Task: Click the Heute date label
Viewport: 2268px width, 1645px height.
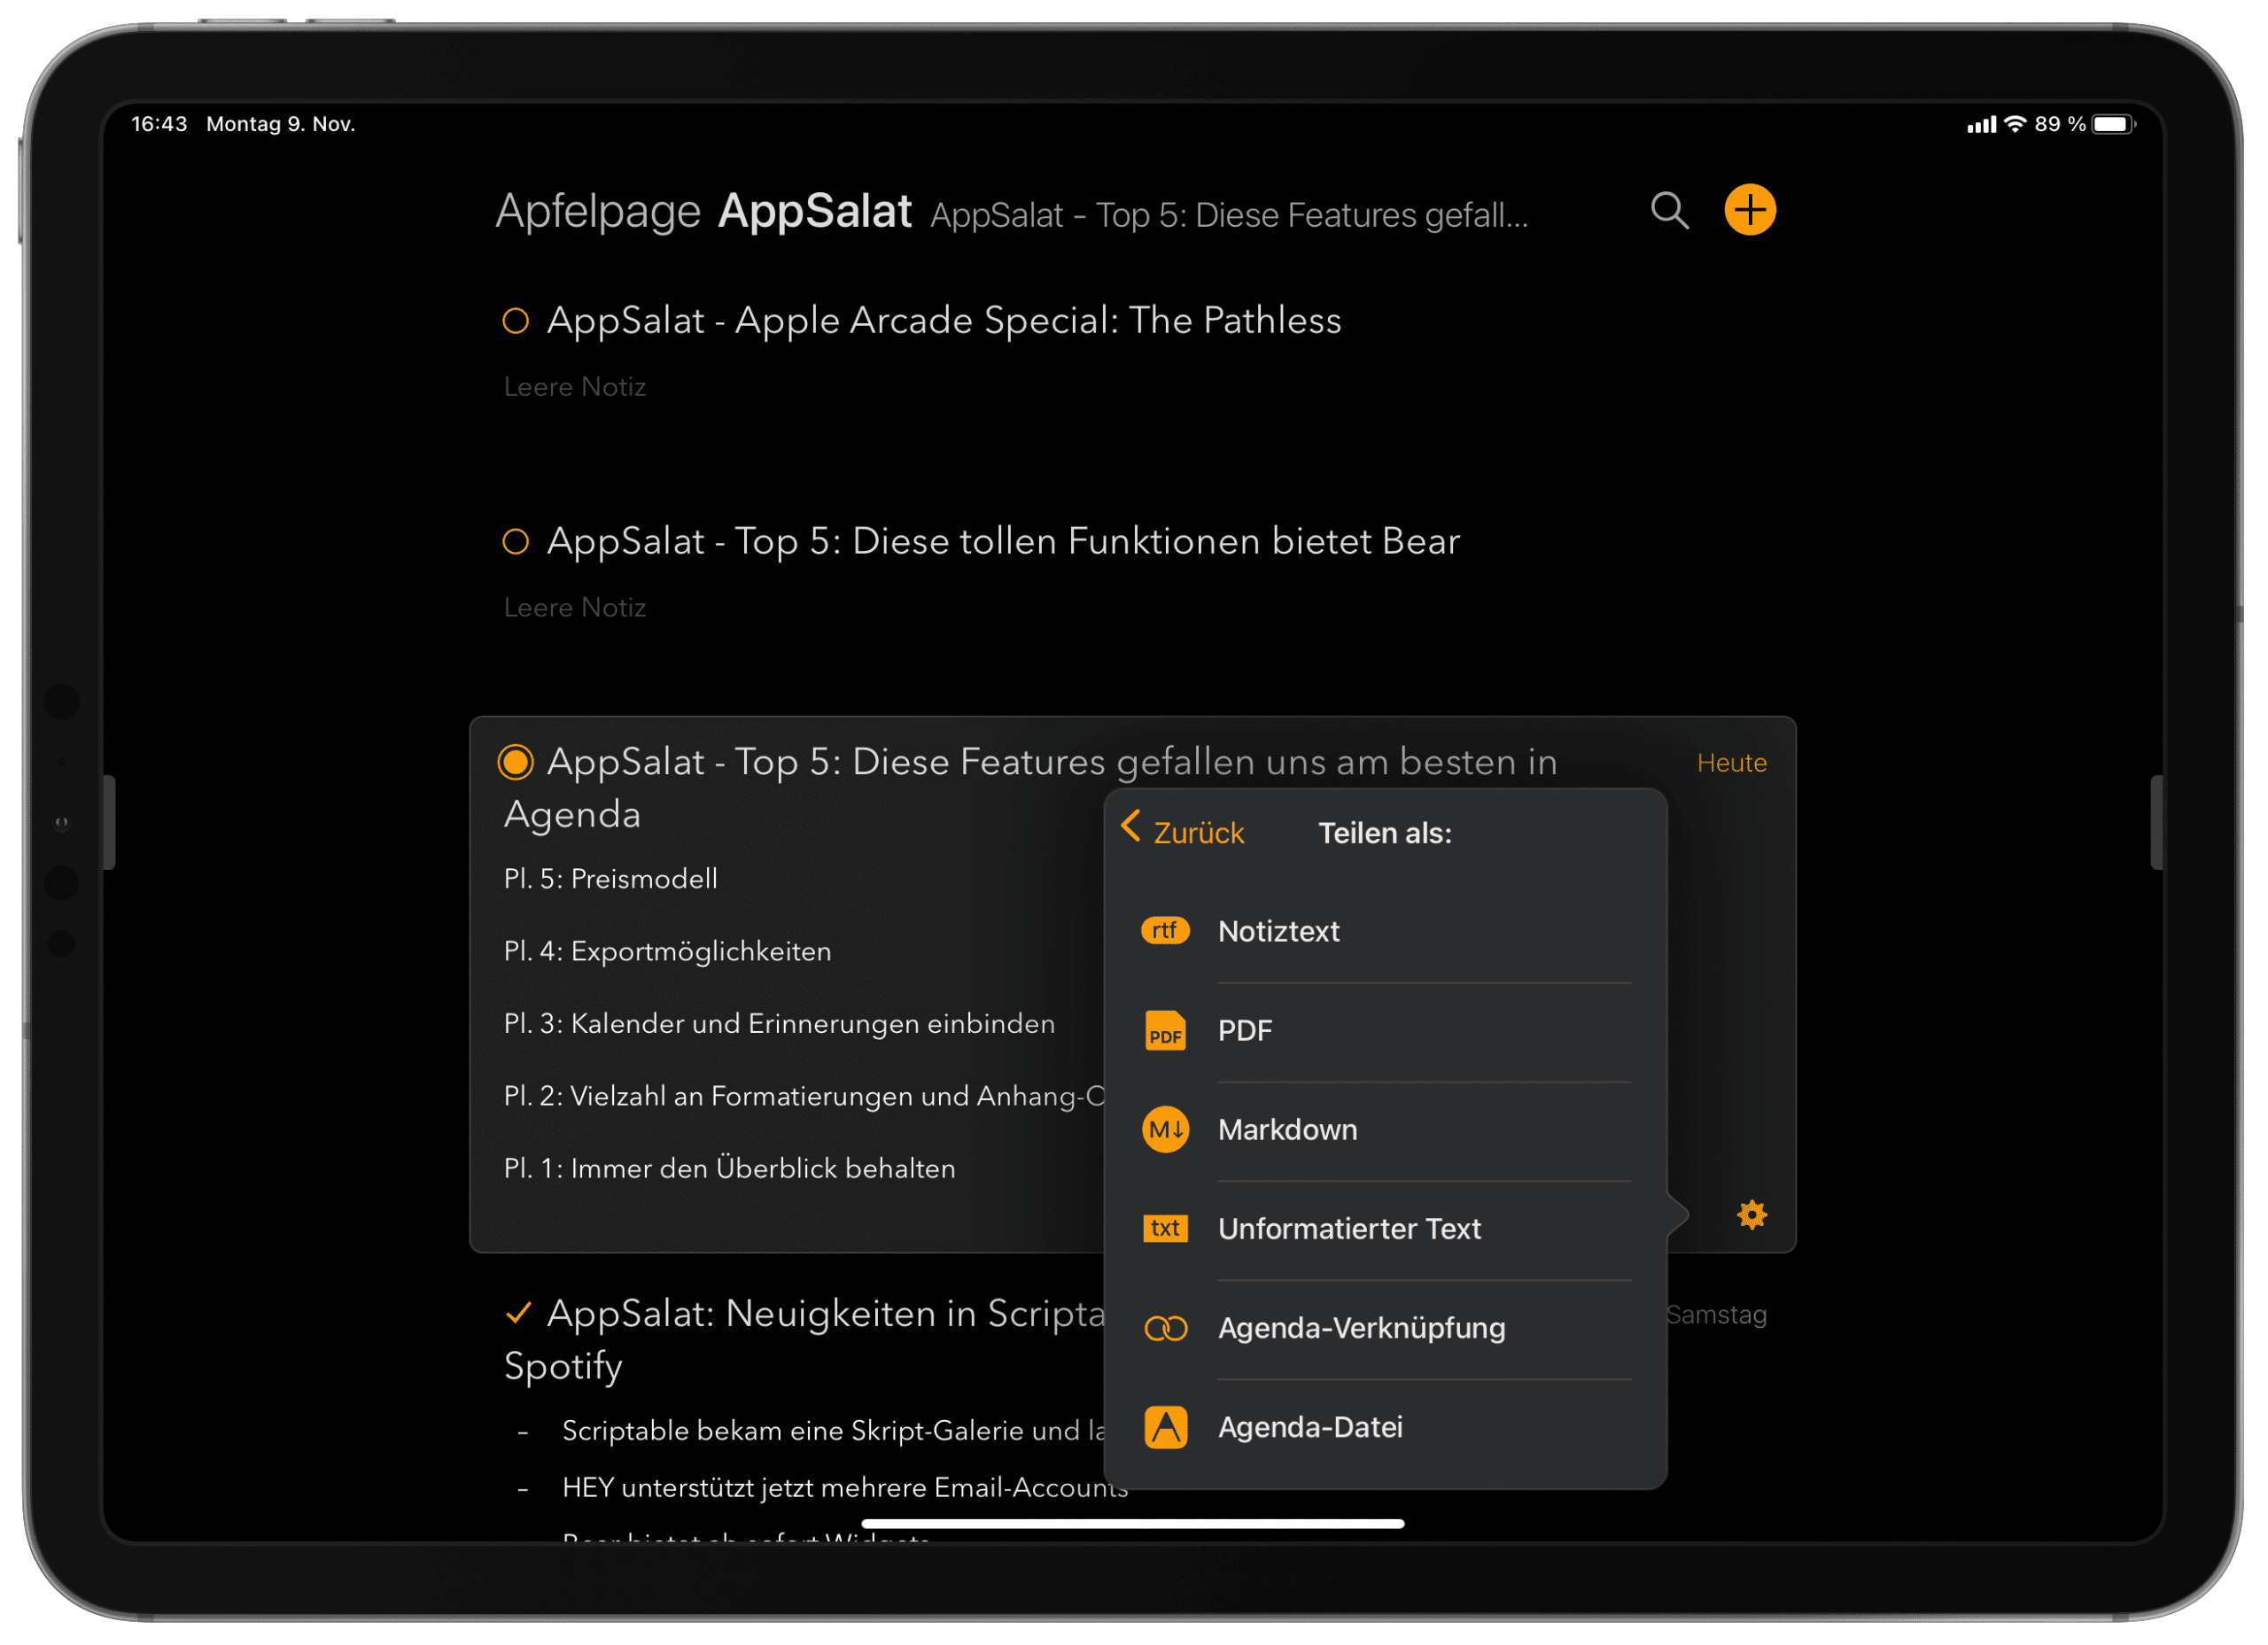Action: click(1731, 763)
